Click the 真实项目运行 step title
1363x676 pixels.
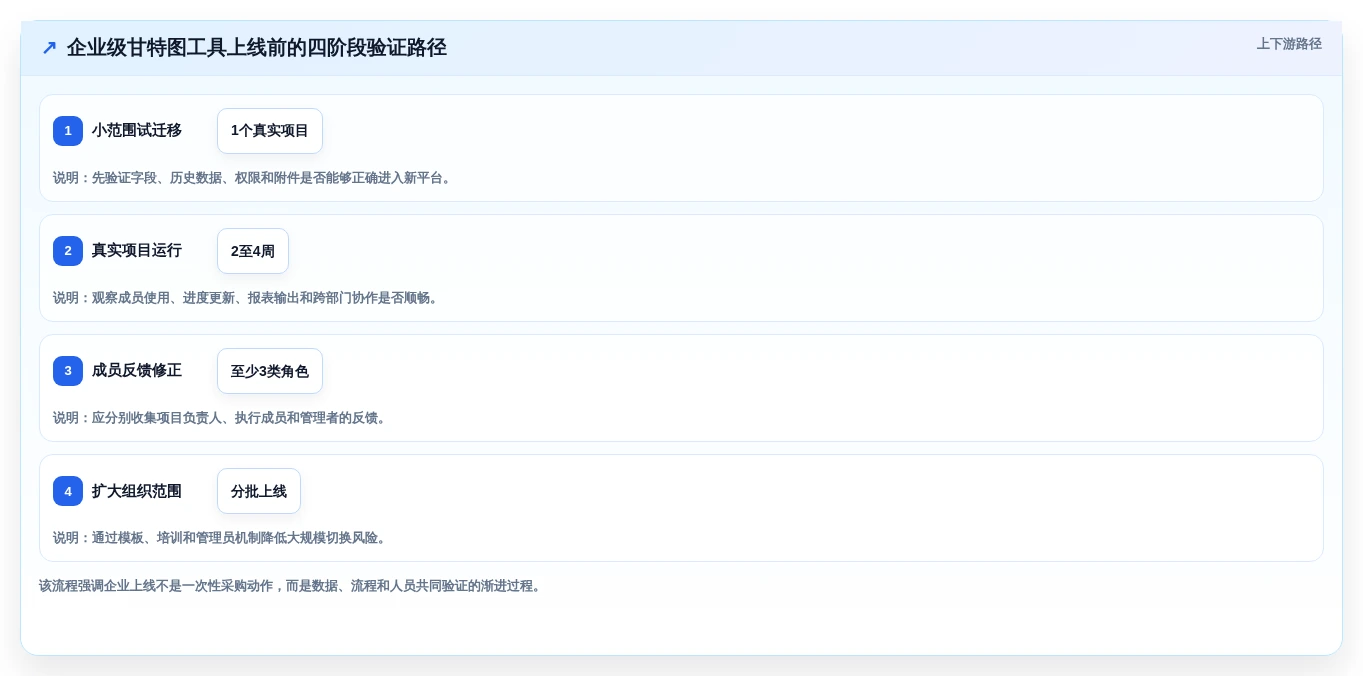pos(137,250)
